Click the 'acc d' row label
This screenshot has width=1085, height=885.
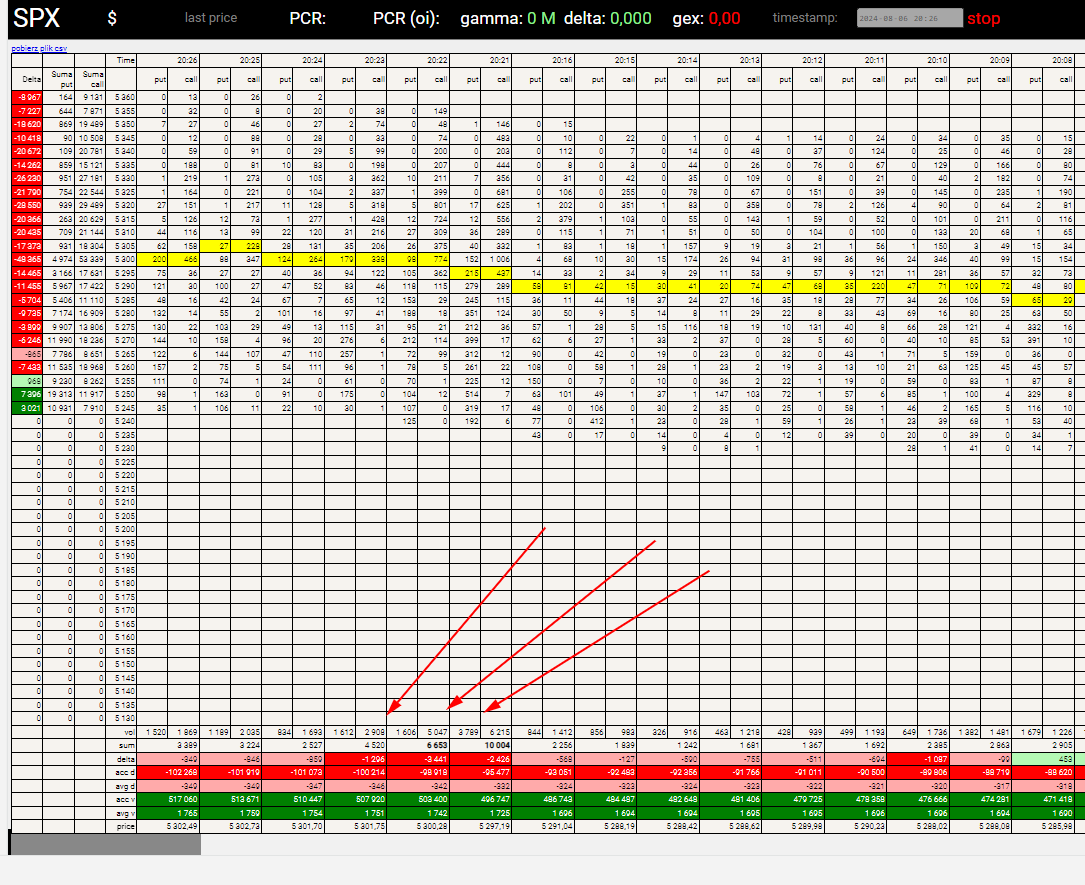pos(121,772)
